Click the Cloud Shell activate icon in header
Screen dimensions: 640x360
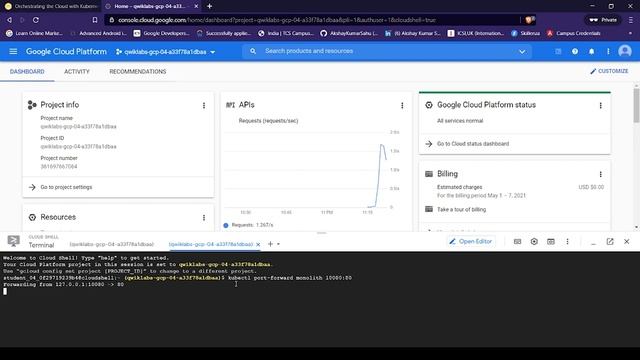click(558, 51)
